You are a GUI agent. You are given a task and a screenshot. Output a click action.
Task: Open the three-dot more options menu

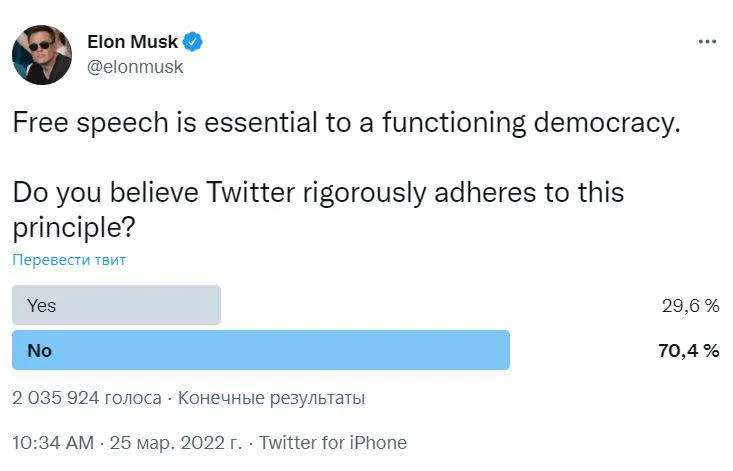pos(707,42)
